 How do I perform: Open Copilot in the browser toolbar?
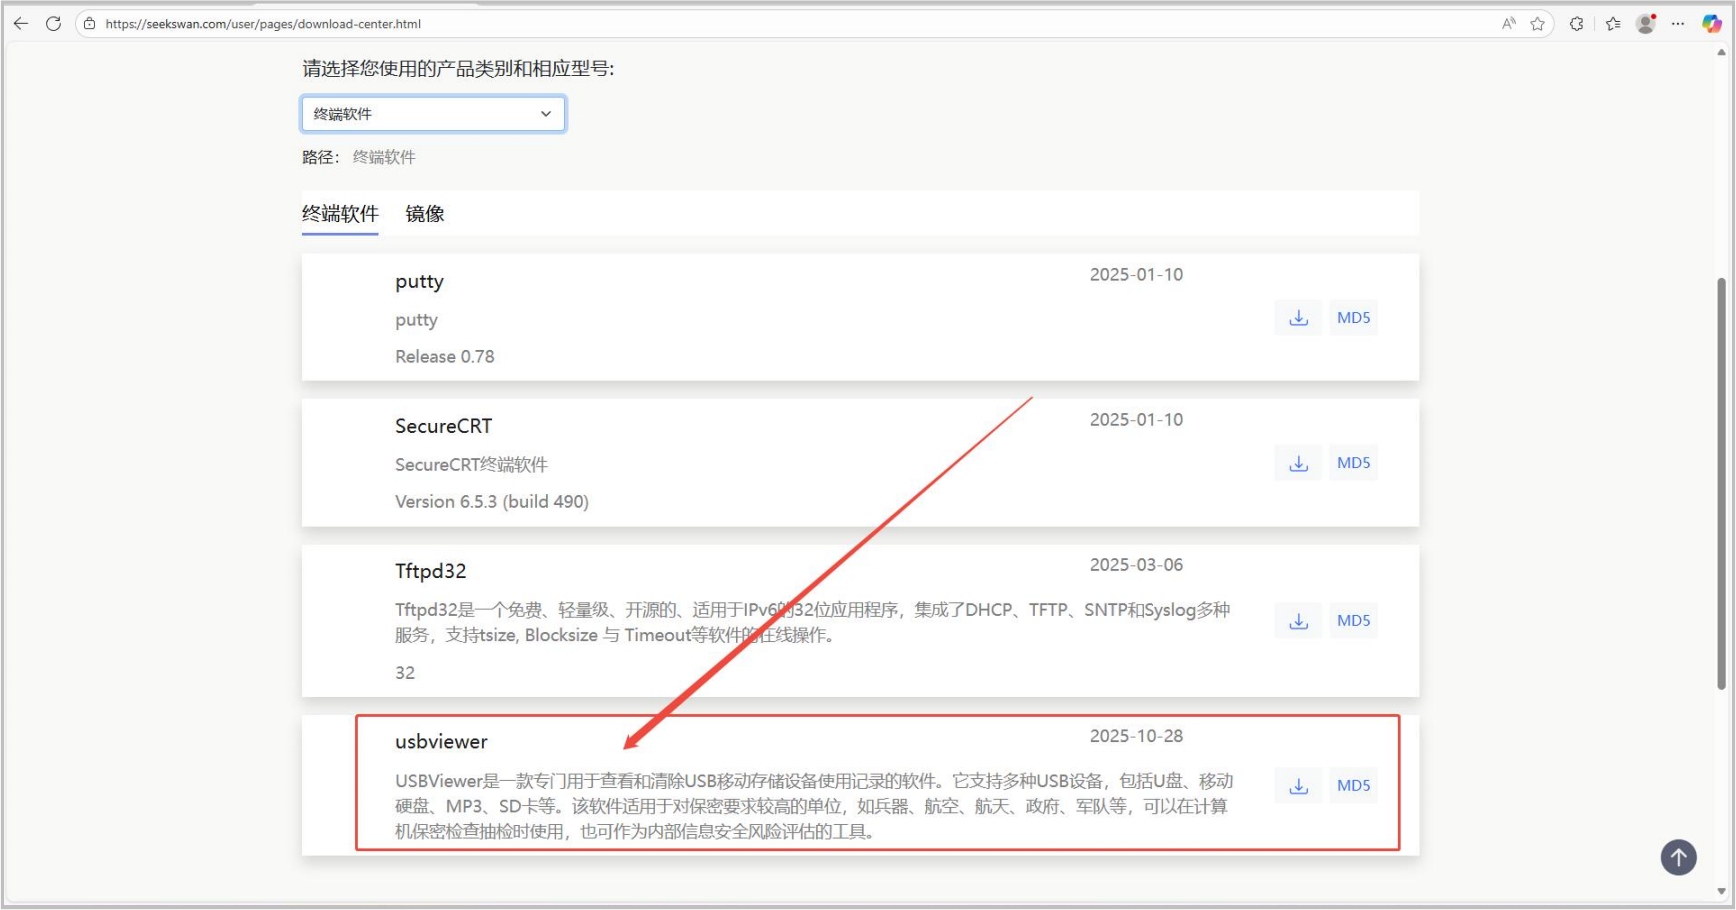coord(1712,23)
